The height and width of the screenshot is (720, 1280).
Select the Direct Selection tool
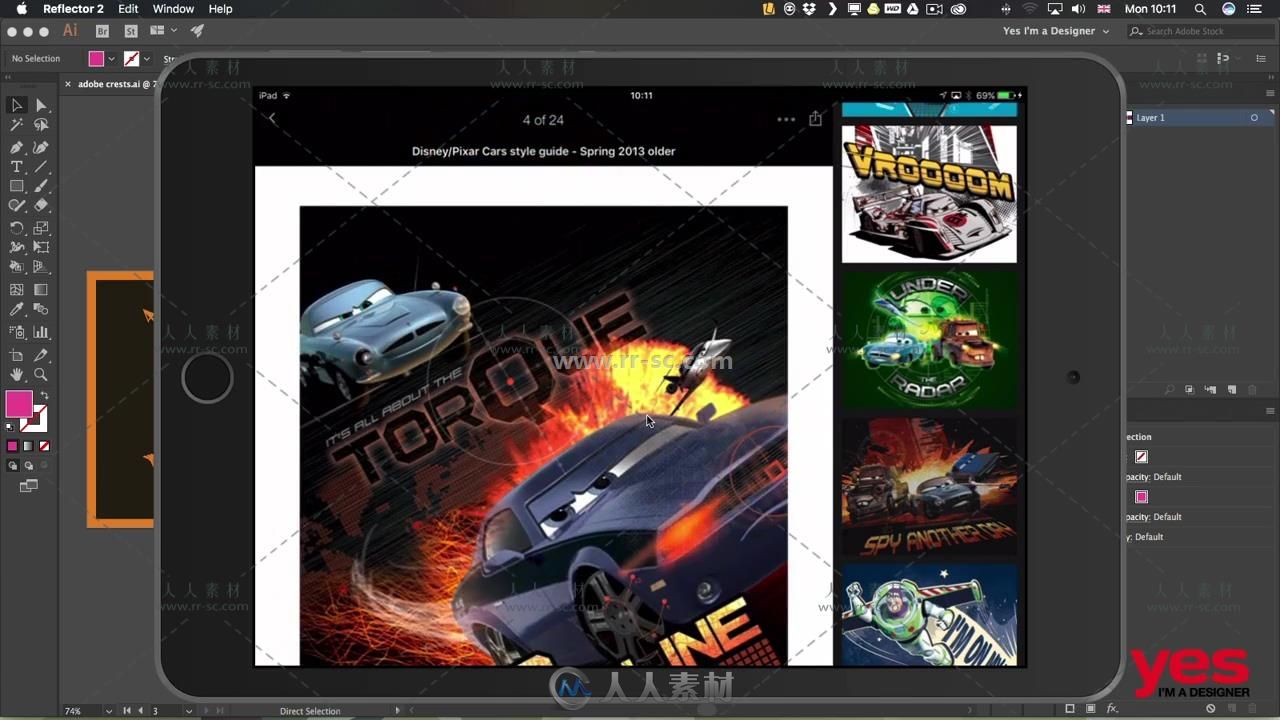41,105
